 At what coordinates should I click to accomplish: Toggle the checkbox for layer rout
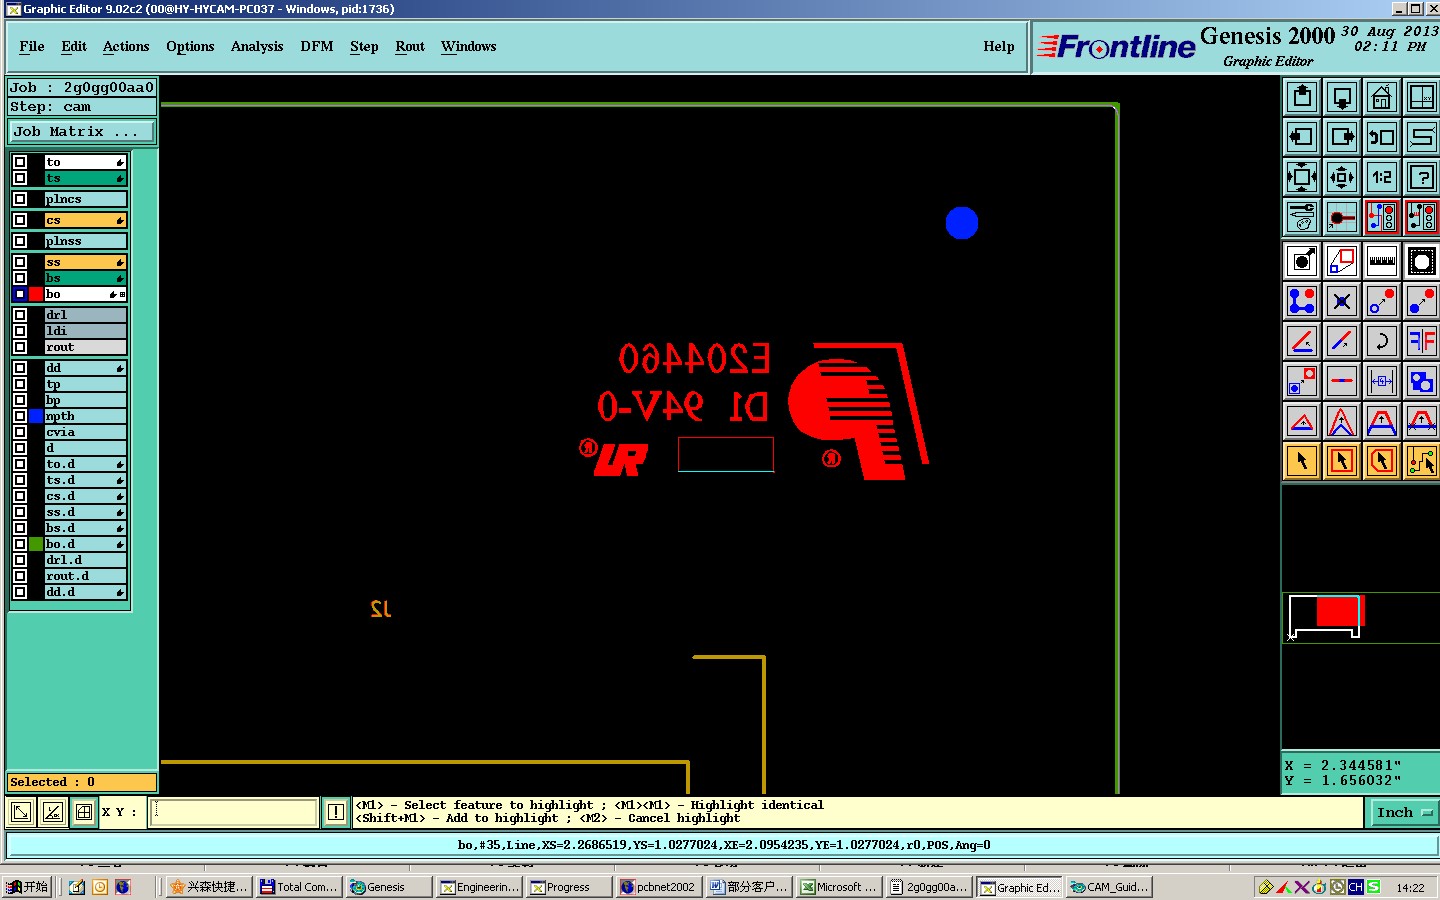click(x=20, y=347)
